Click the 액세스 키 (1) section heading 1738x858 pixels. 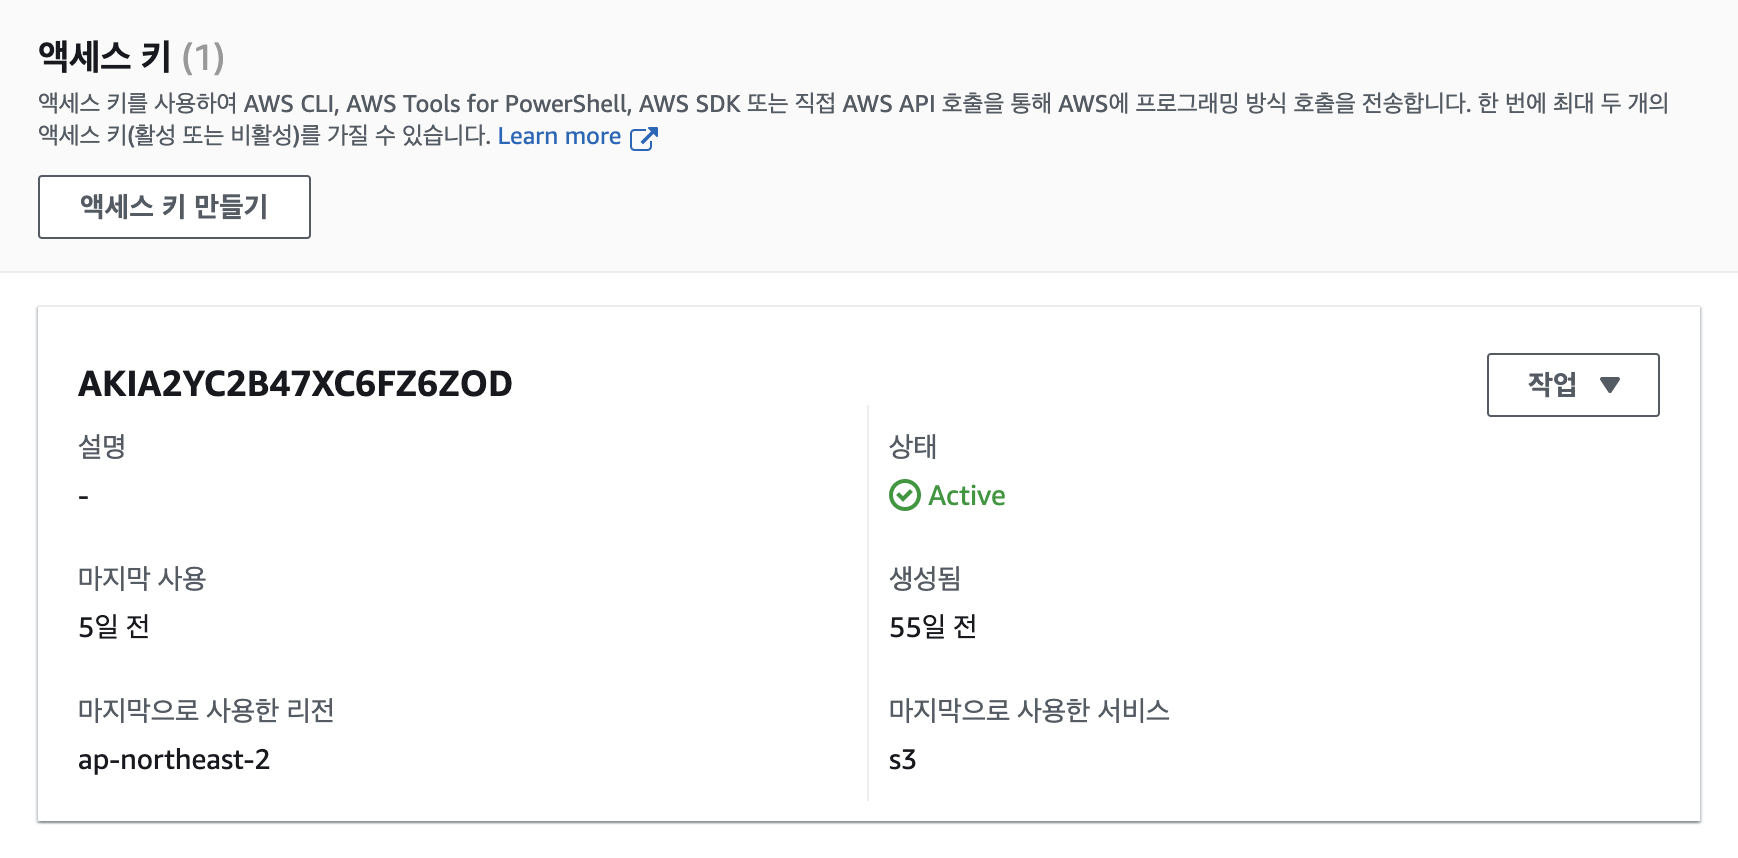(130, 57)
